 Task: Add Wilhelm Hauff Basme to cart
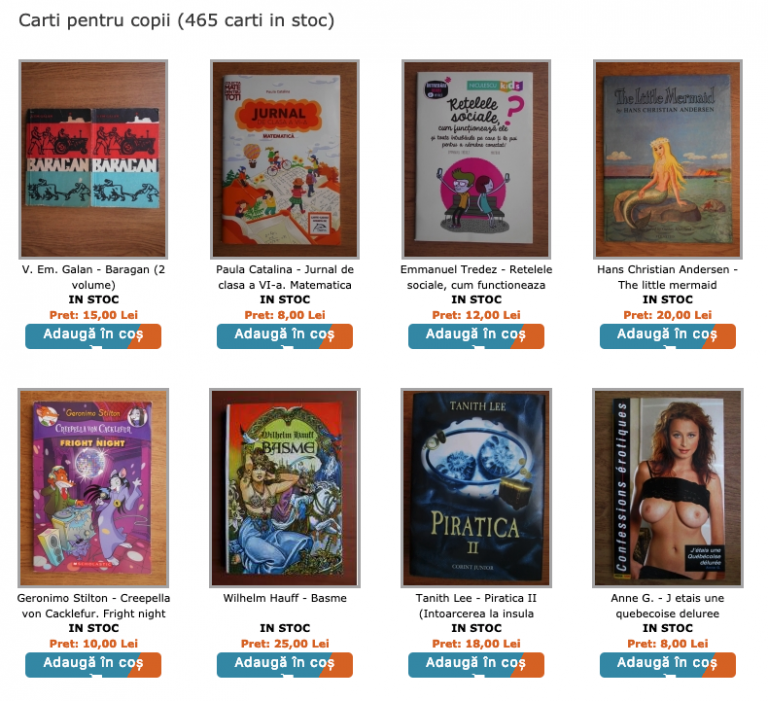click(x=285, y=665)
